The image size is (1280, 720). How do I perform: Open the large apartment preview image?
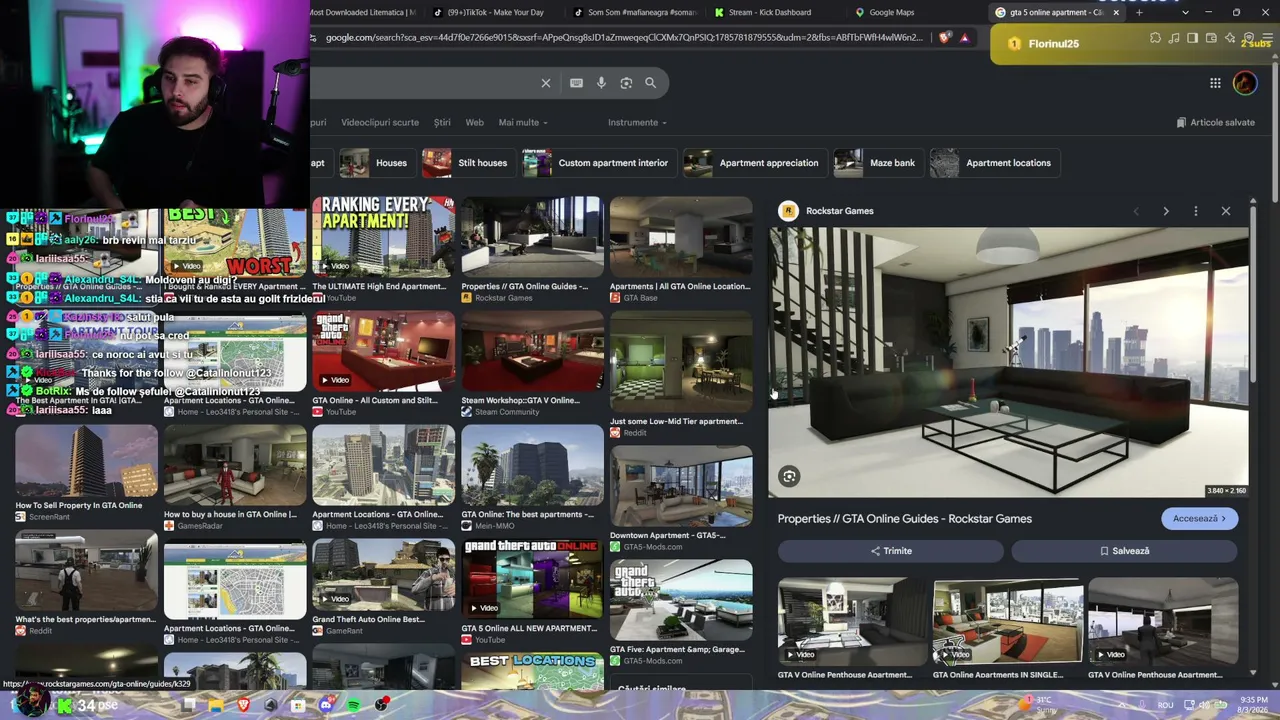click(1008, 362)
